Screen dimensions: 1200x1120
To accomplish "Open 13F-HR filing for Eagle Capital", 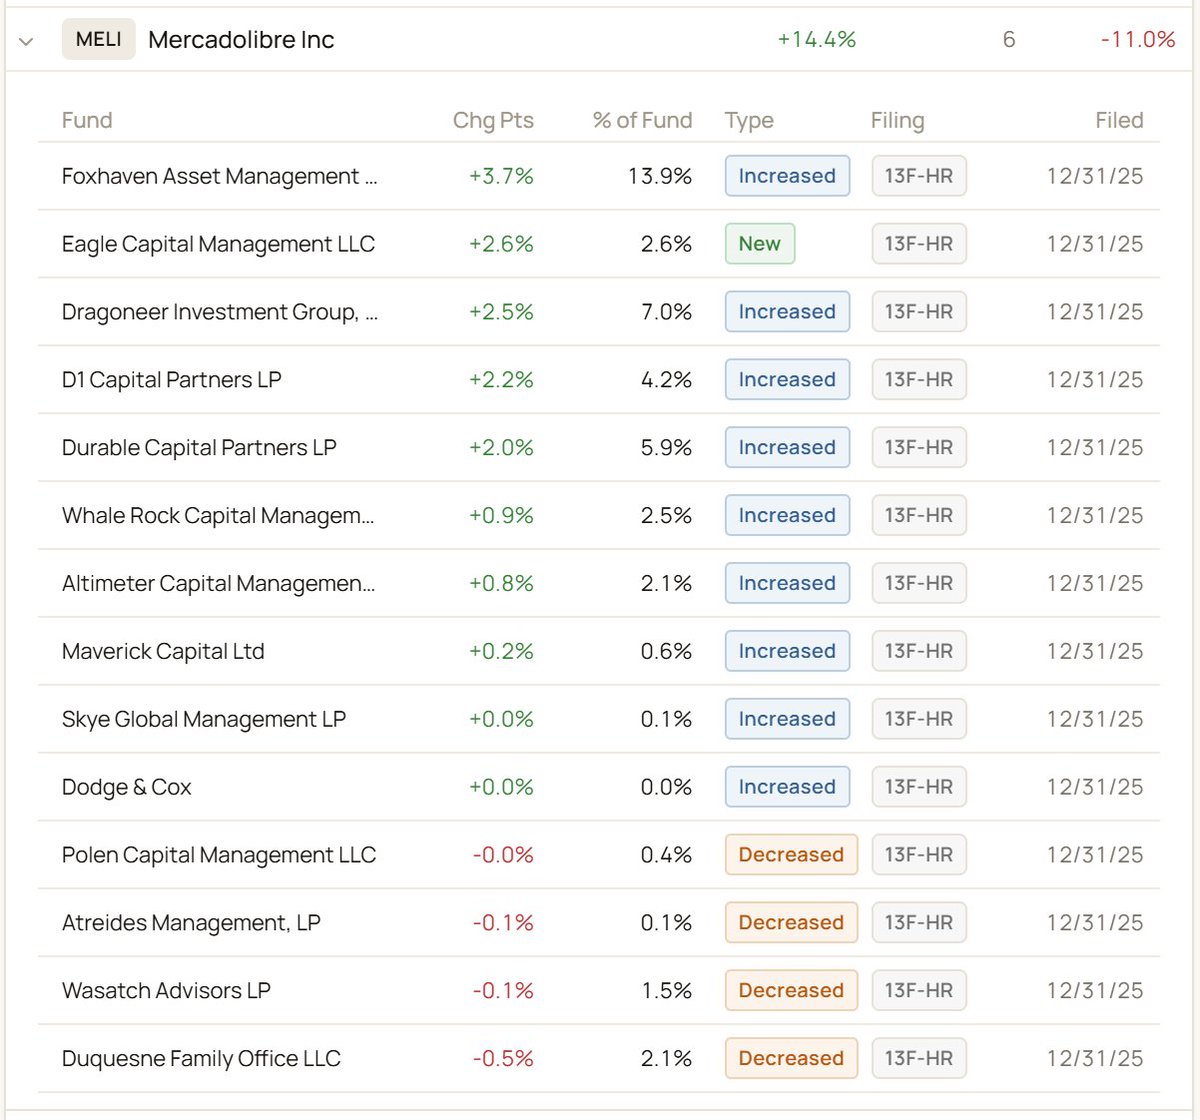I will [919, 244].
